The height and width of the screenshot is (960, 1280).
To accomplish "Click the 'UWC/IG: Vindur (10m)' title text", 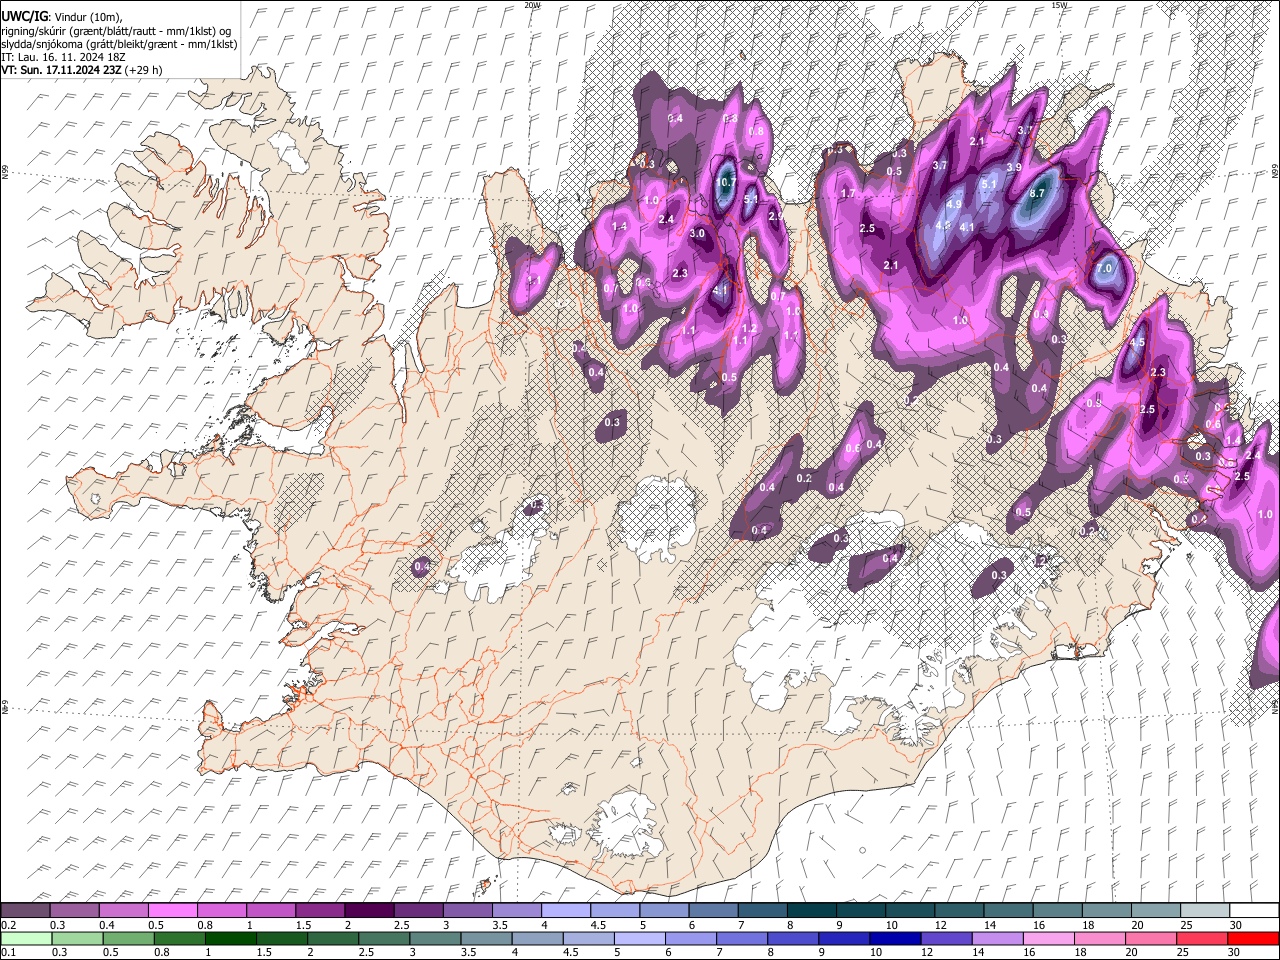I will tap(61, 17).
